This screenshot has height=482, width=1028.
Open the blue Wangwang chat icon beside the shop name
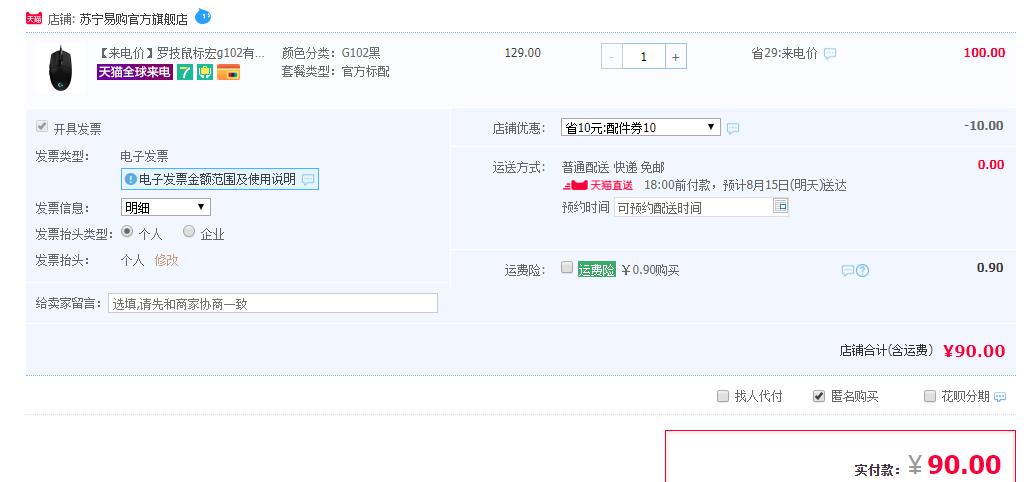pyautogui.click(x=203, y=16)
